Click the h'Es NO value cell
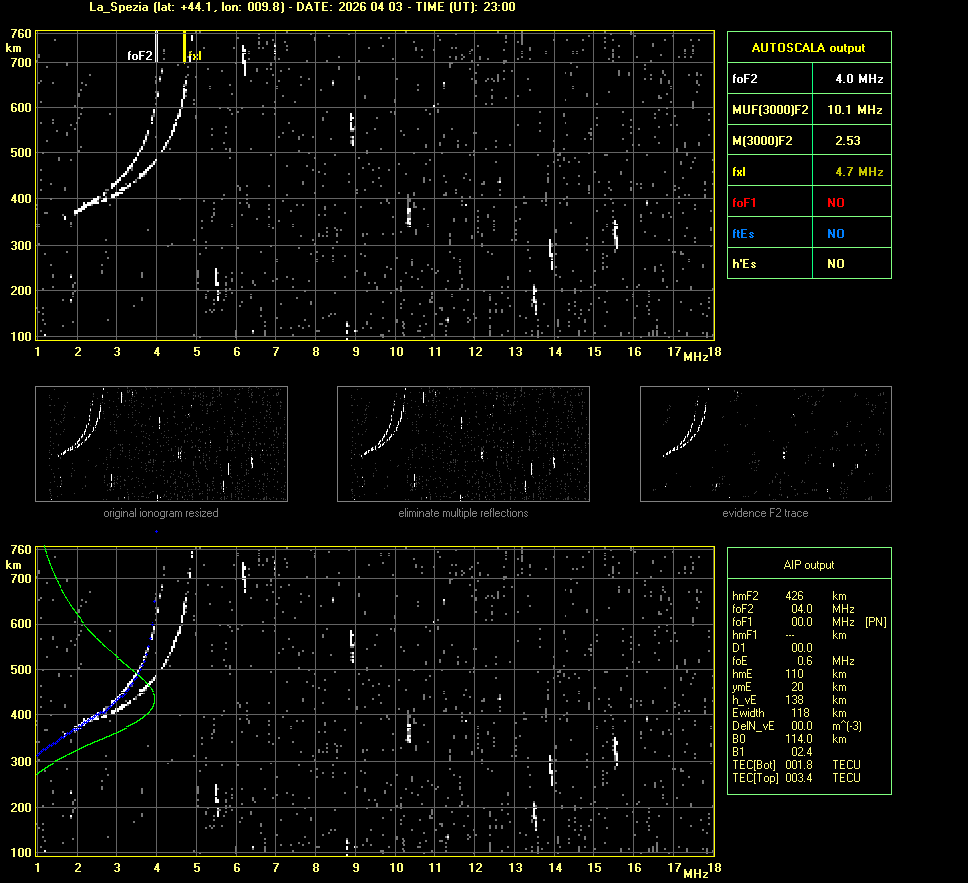The height and width of the screenshot is (883, 968). point(835,264)
